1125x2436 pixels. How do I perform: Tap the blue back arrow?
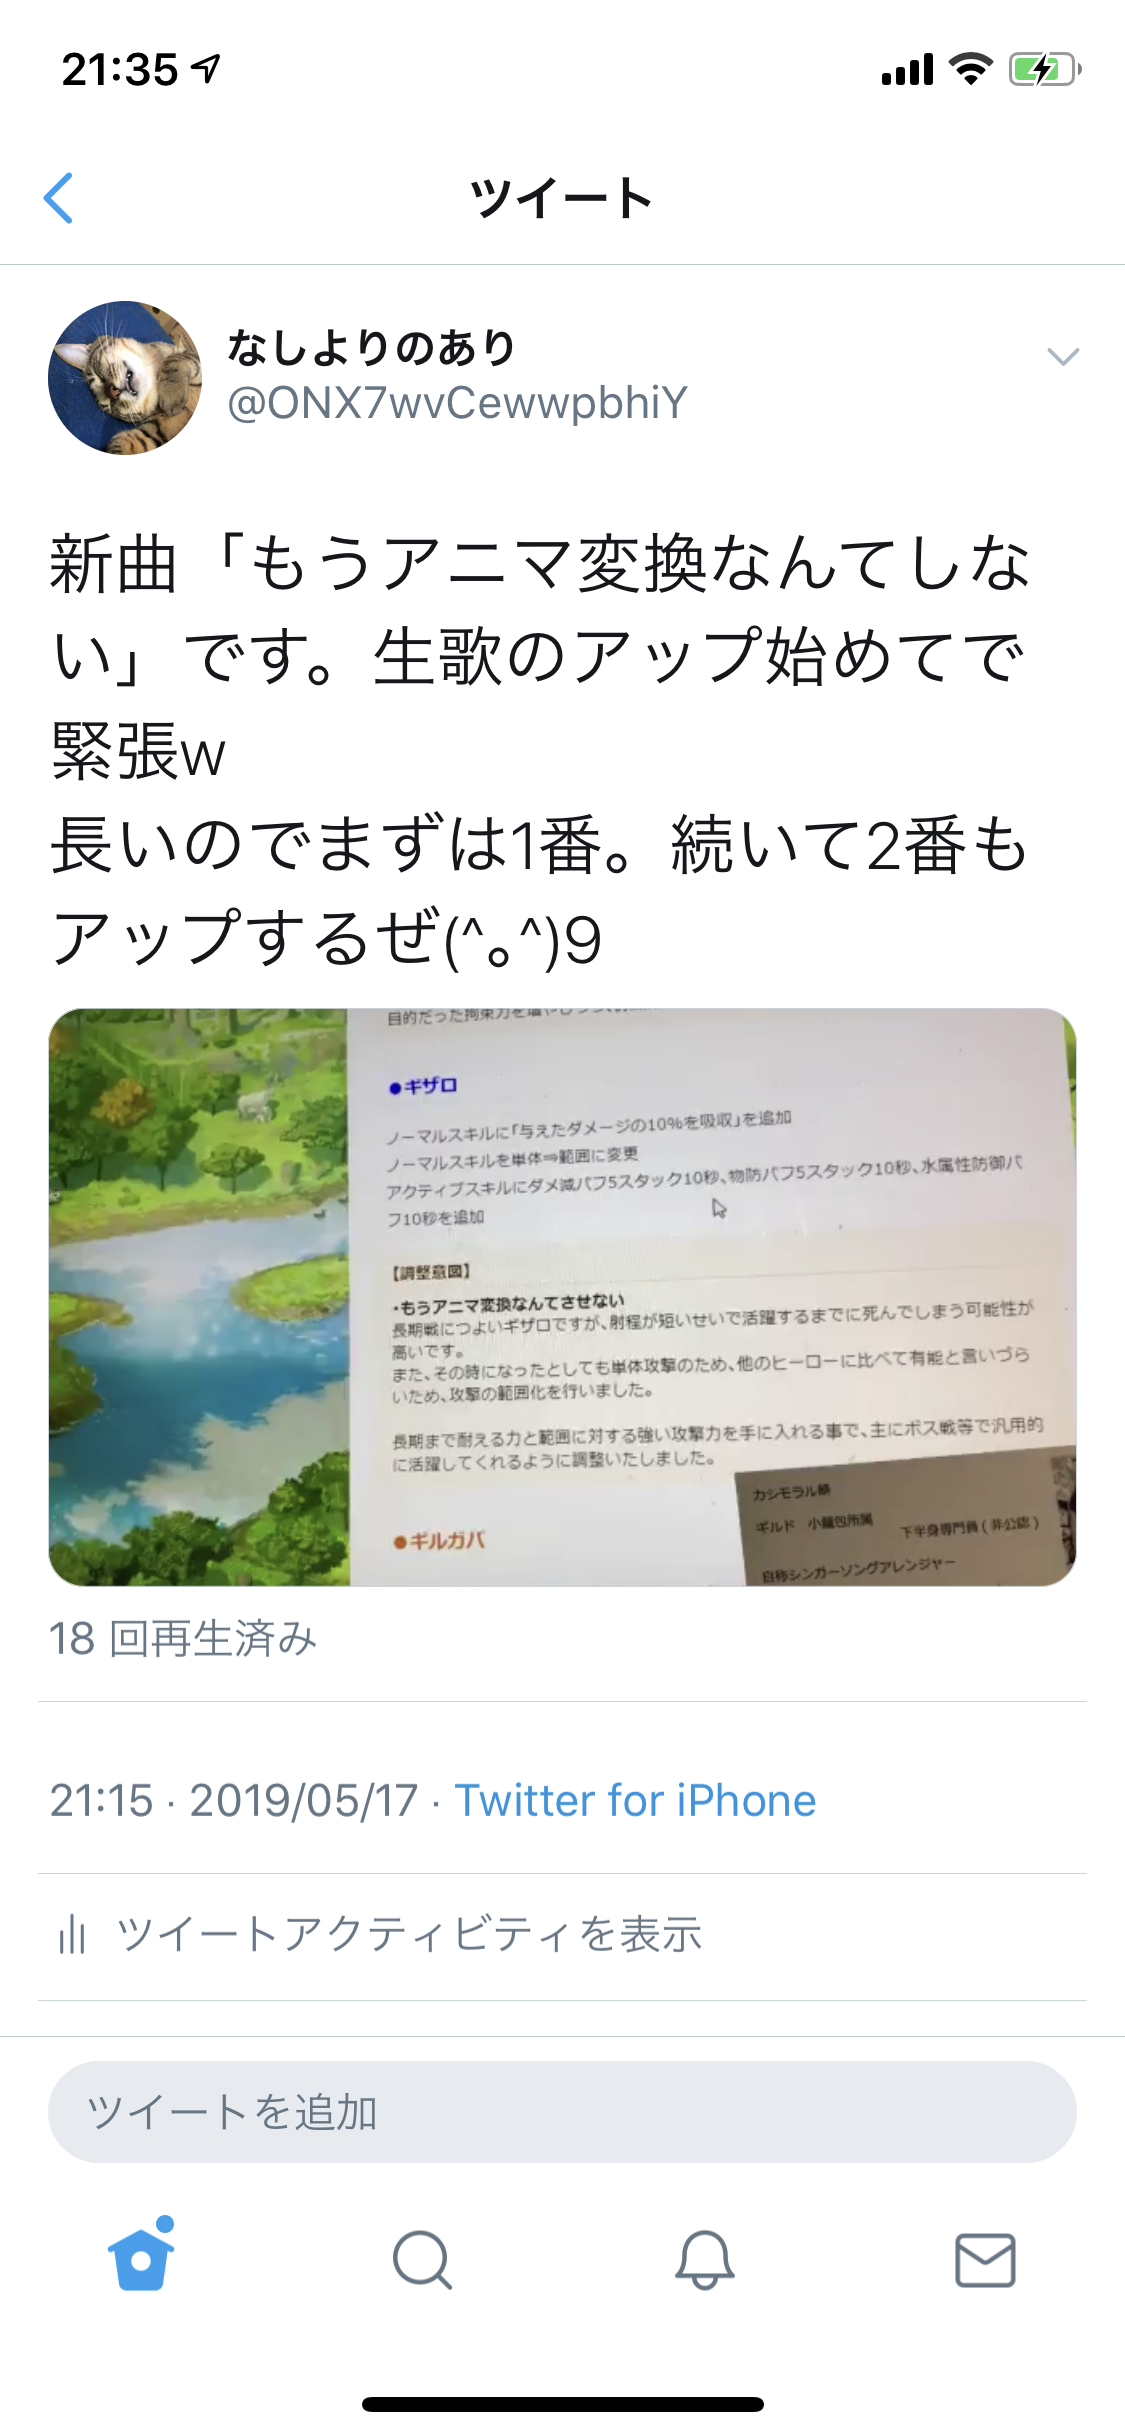(x=59, y=198)
